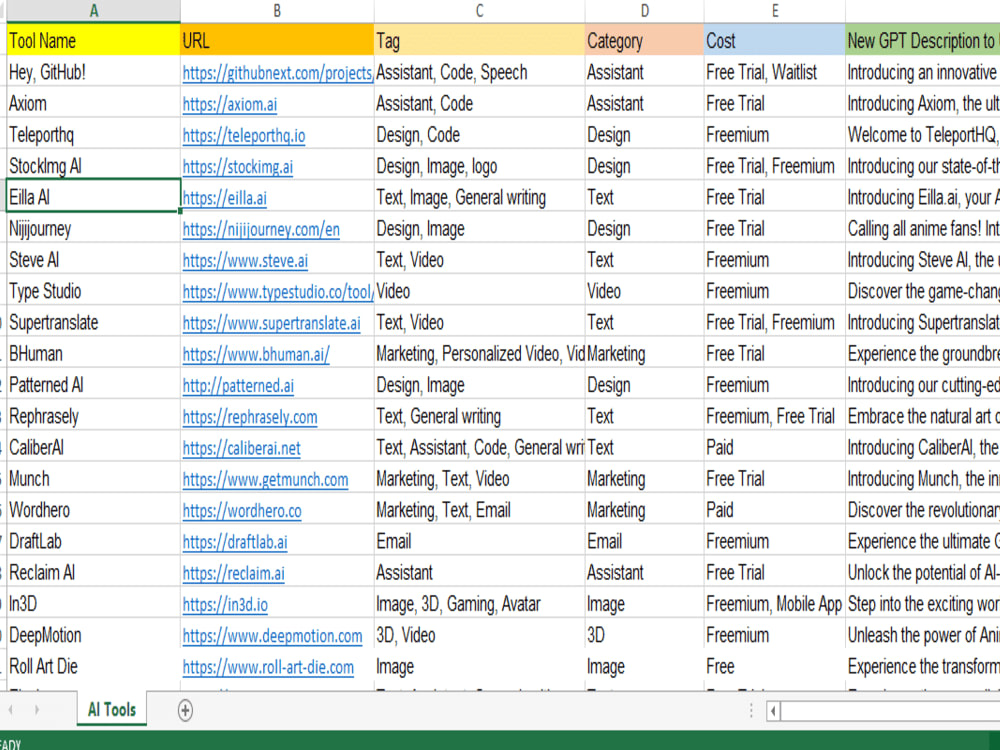This screenshot has height=750, width=1000.
Task: Select the BHuman cell
Action: point(94,353)
